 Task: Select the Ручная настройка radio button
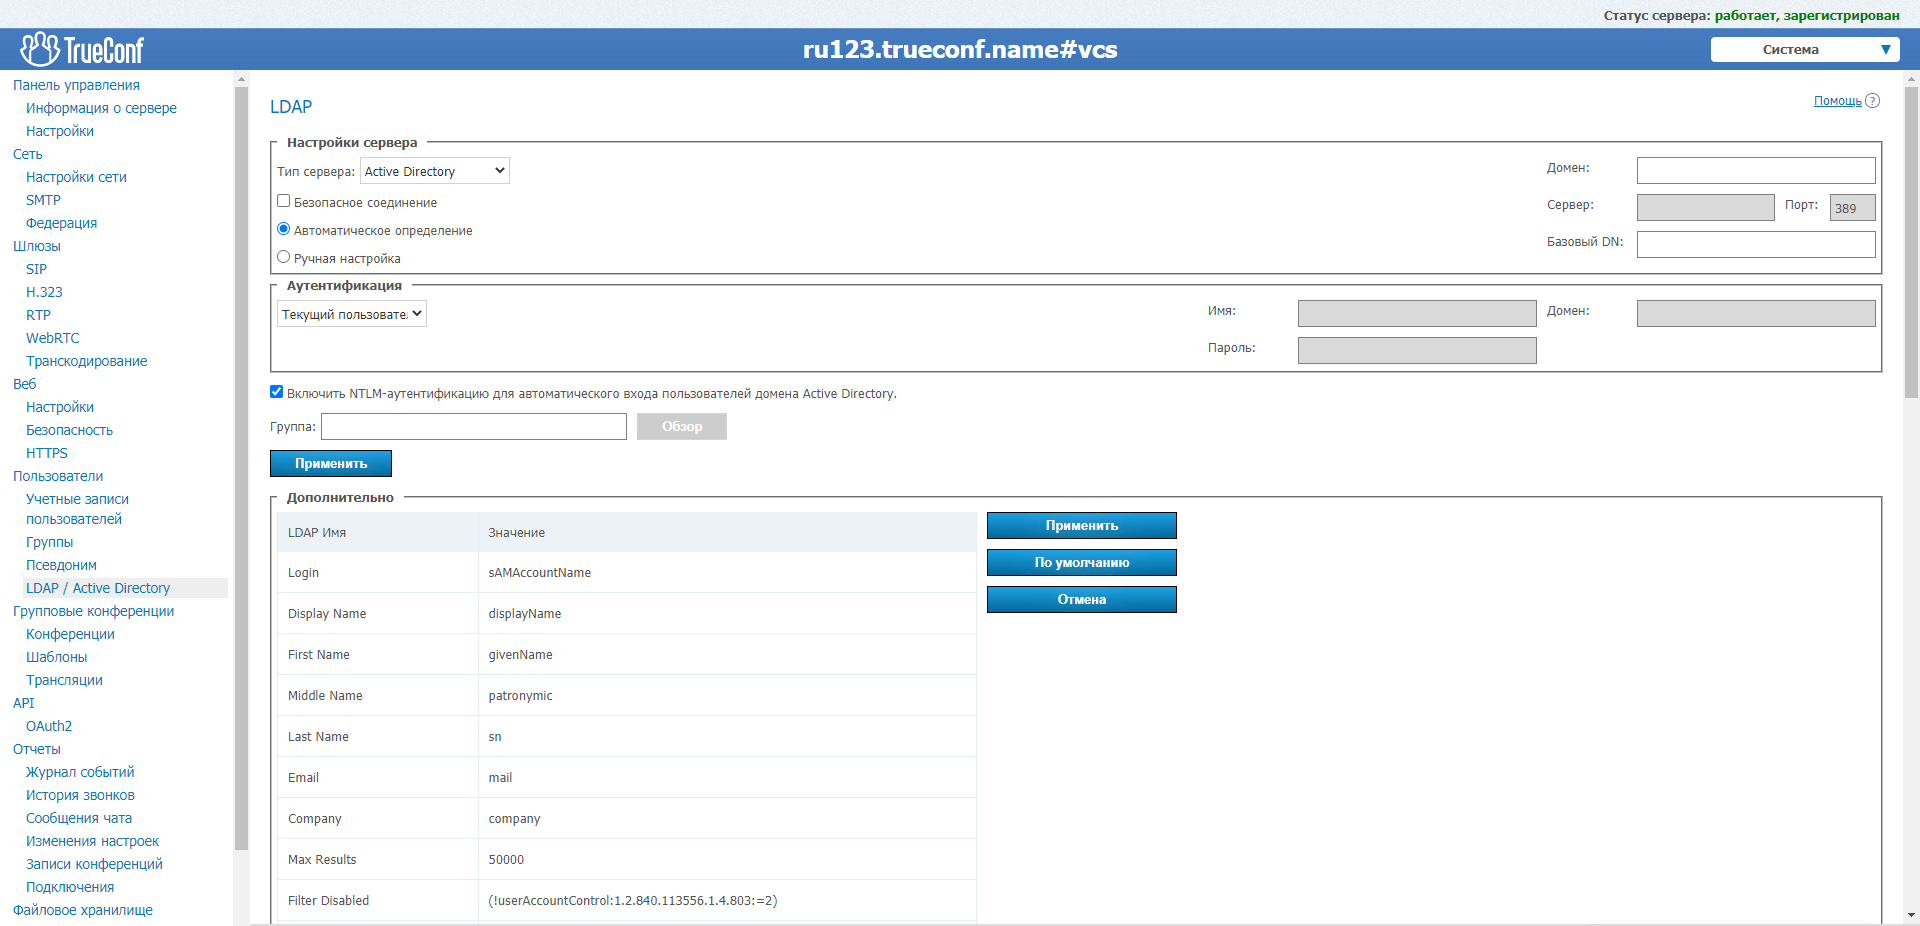click(x=284, y=257)
